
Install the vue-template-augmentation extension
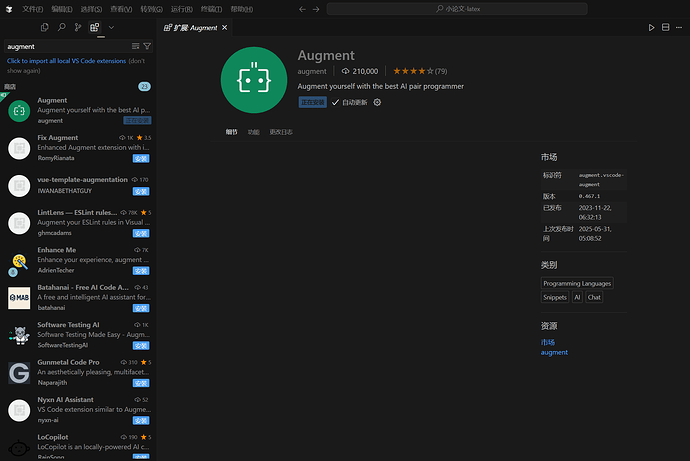(x=141, y=191)
